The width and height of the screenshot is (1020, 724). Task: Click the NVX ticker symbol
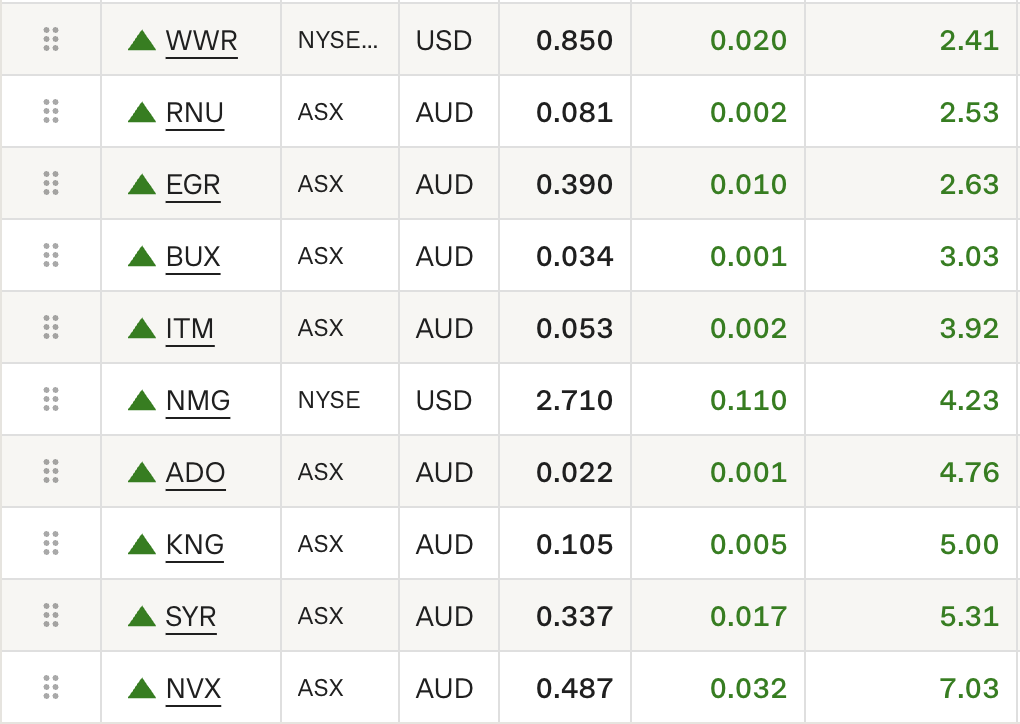[x=193, y=689]
